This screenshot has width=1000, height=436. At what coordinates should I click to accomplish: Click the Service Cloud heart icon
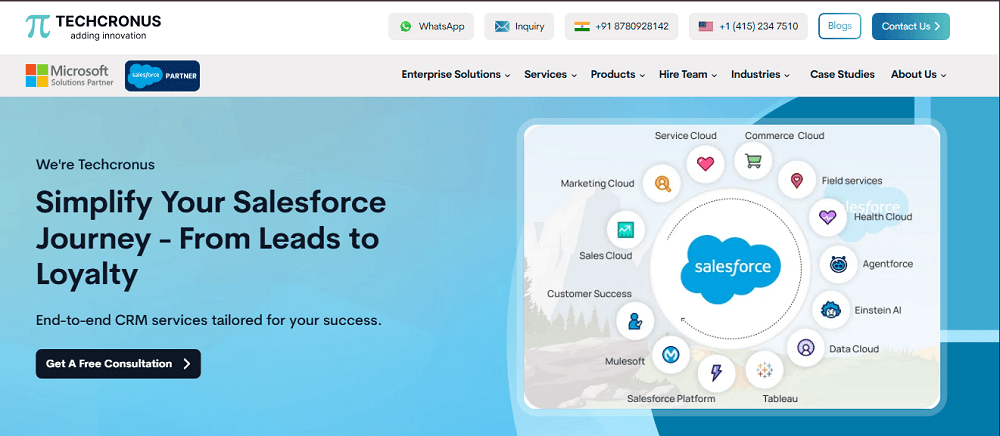click(x=705, y=164)
